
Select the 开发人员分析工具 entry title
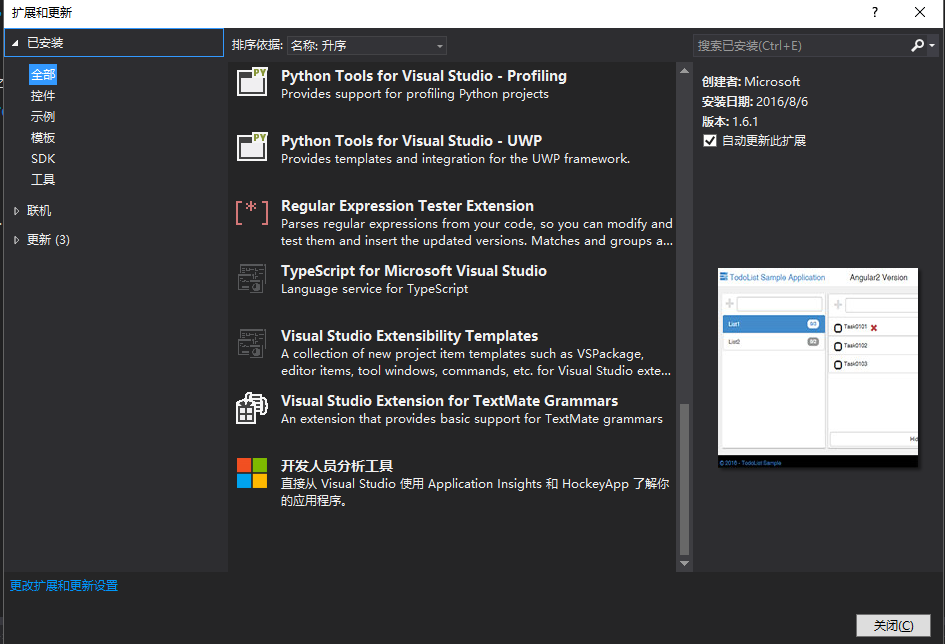pos(337,466)
